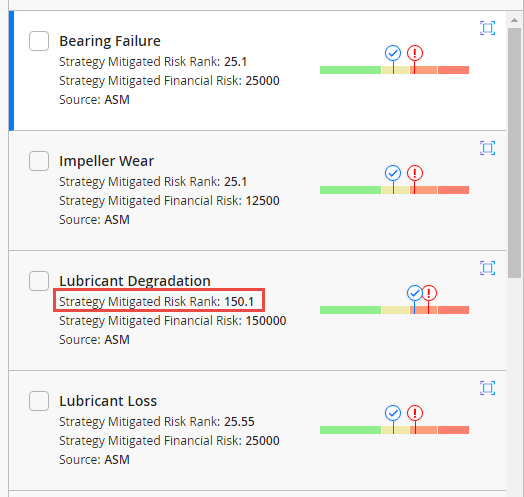524x497 pixels.
Task: Click red segment of Lubricant Loss risk bar
Action: pyautogui.click(x=453, y=430)
